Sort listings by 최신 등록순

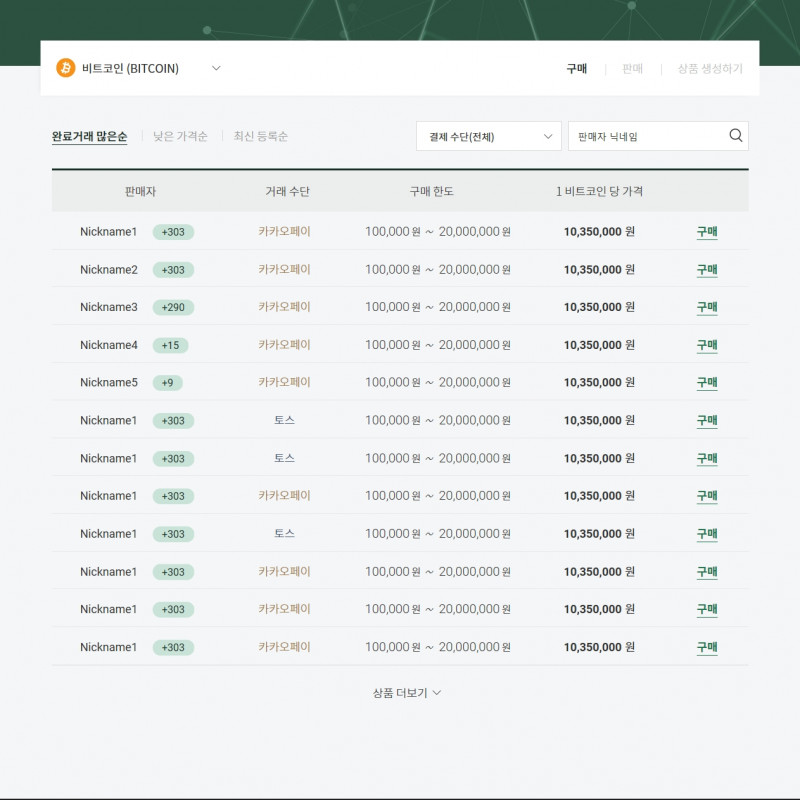(261, 137)
